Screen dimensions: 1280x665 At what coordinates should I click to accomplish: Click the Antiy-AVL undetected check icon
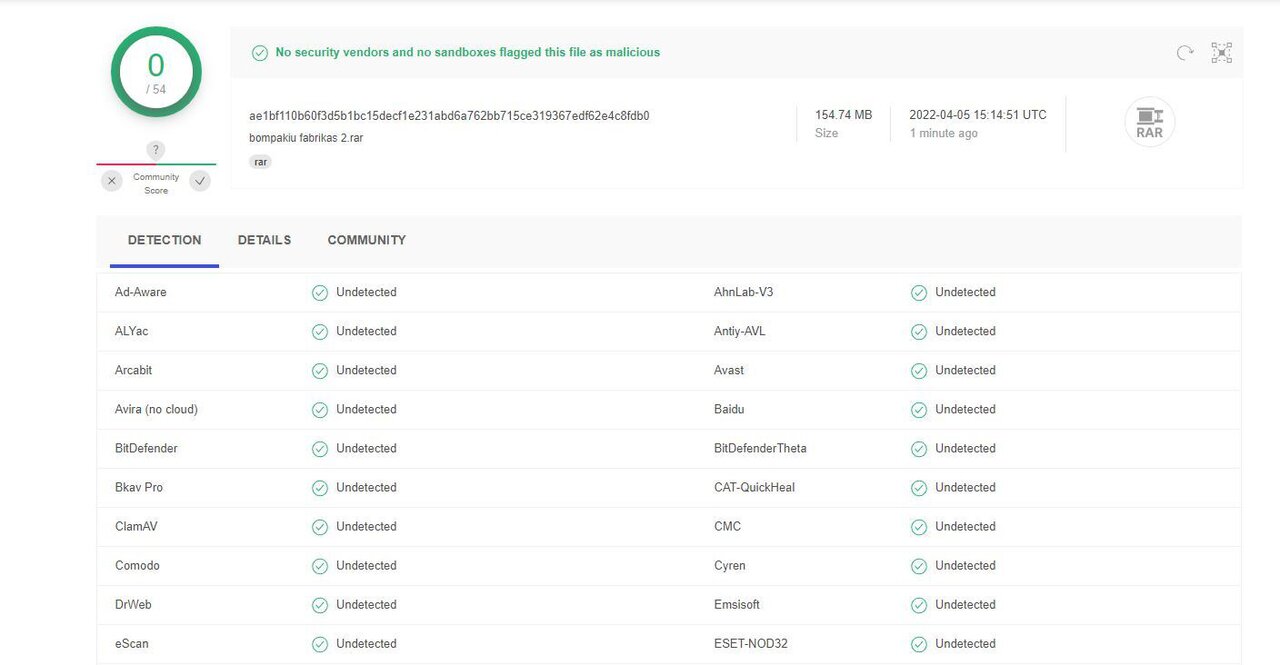(x=919, y=332)
